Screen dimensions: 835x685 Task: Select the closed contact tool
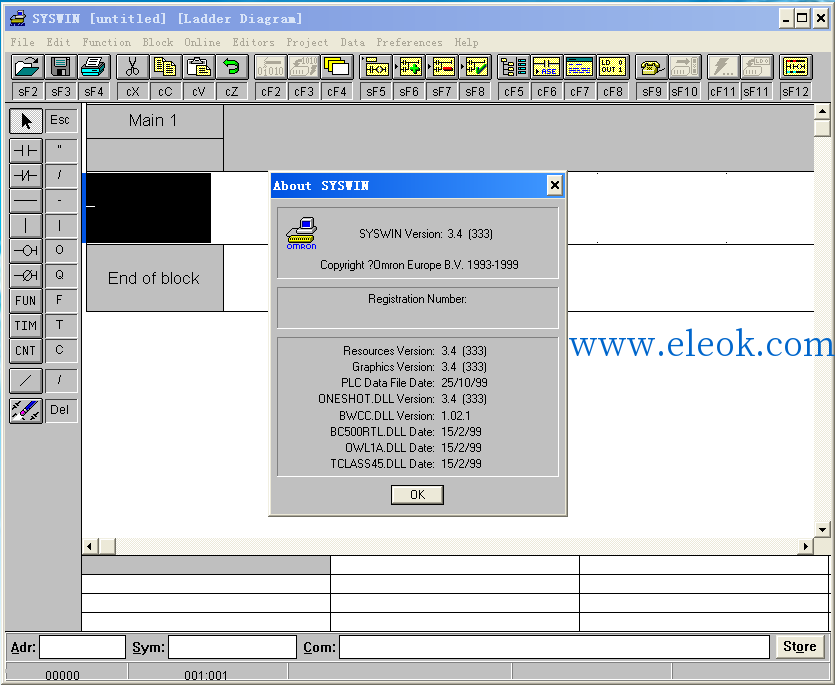[x=26, y=175]
